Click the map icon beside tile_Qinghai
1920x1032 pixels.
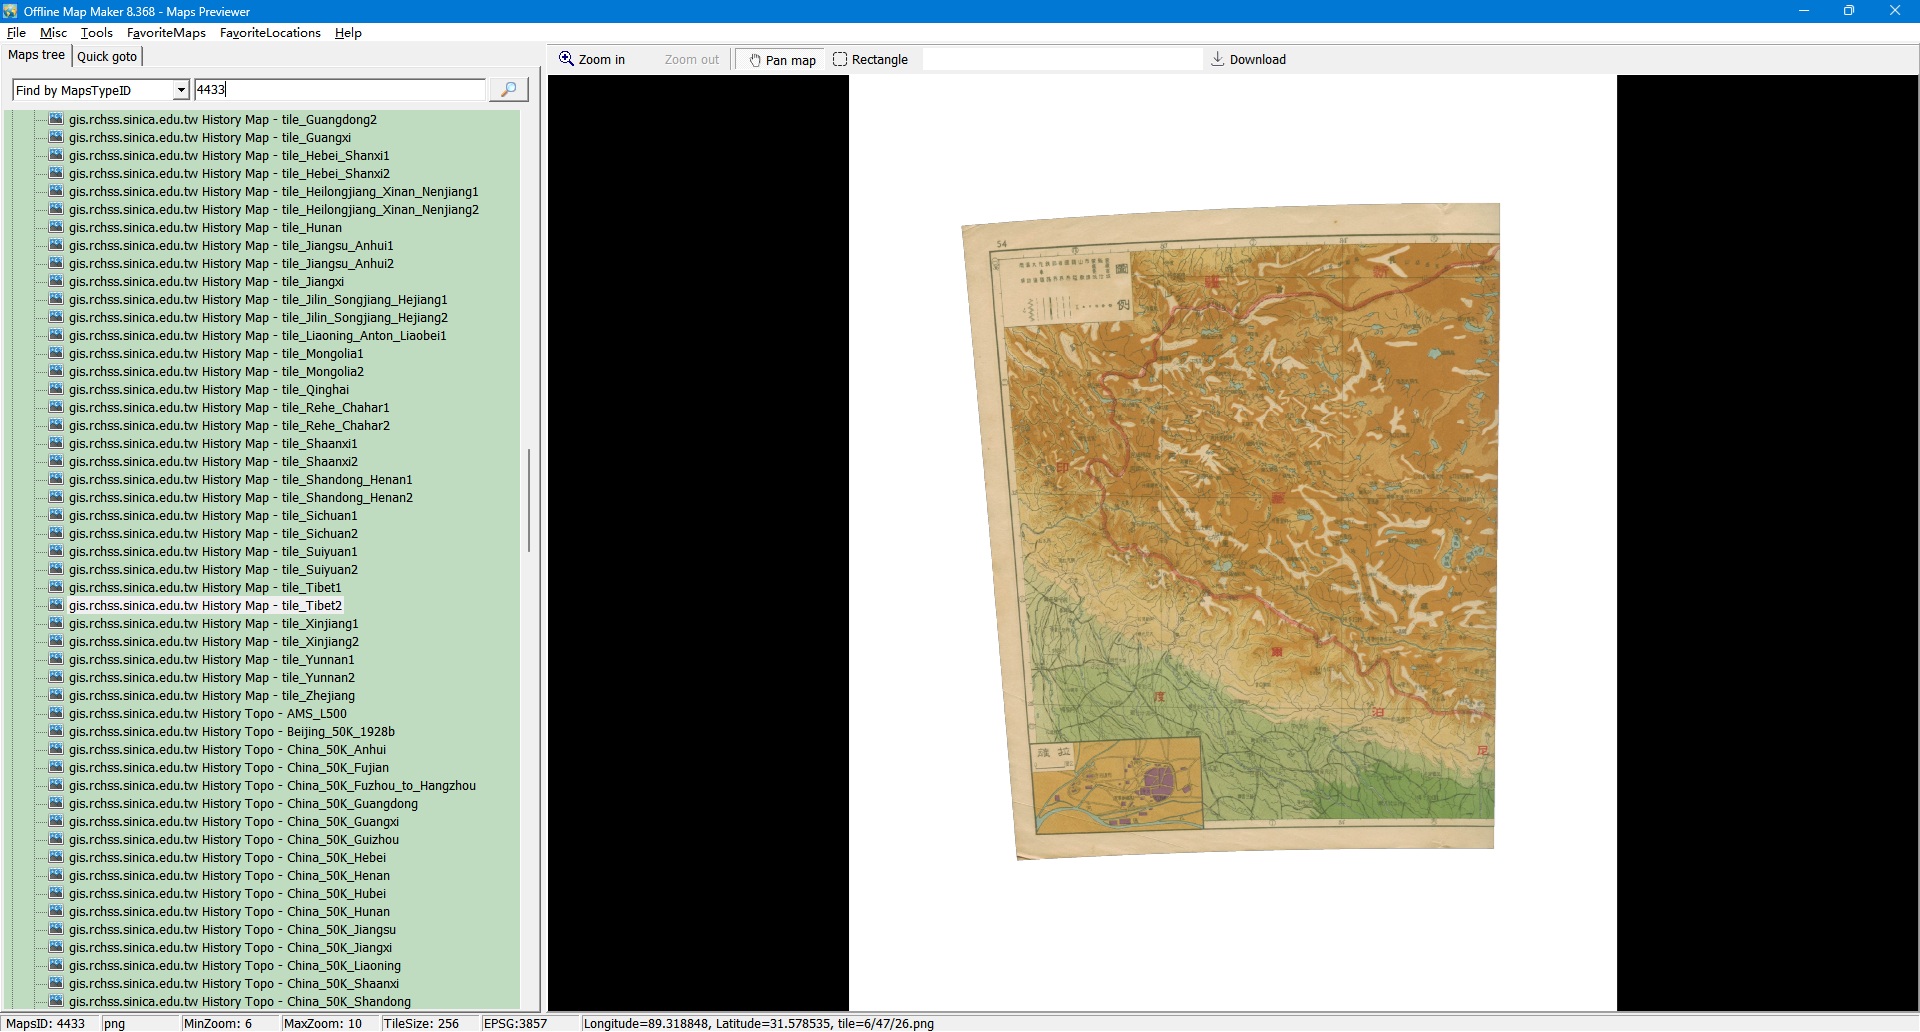57,389
